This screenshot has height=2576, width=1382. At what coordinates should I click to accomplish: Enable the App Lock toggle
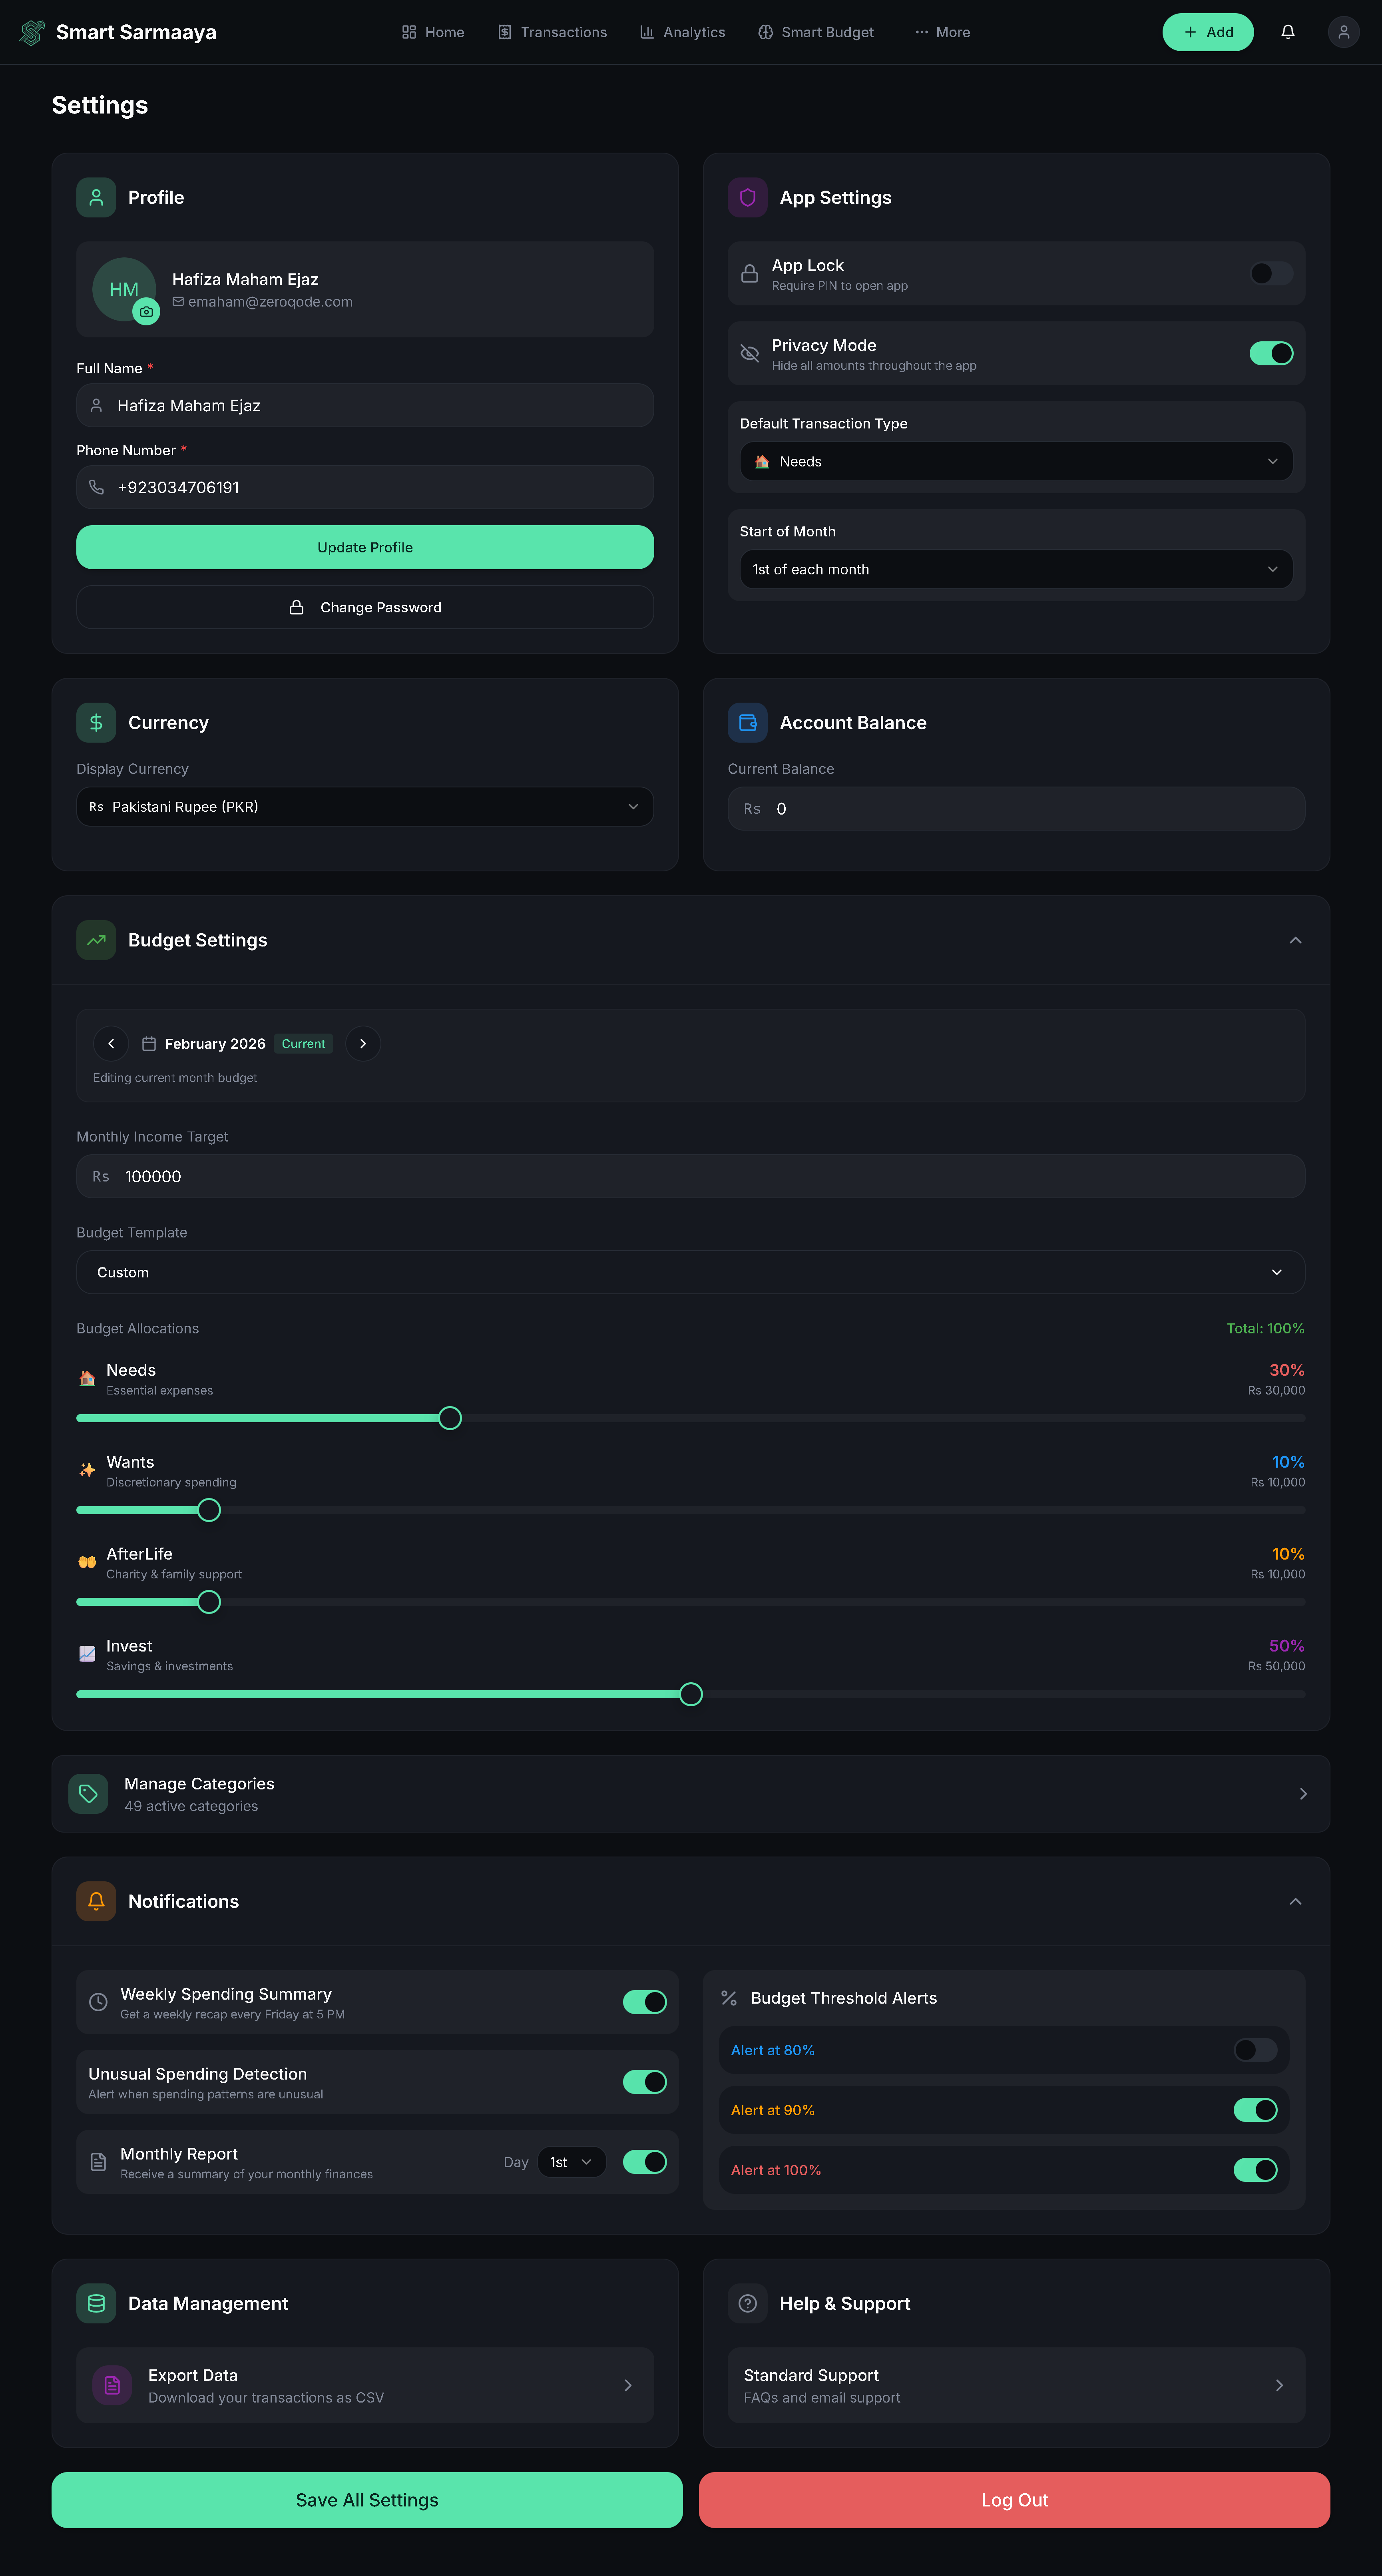coord(1270,273)
